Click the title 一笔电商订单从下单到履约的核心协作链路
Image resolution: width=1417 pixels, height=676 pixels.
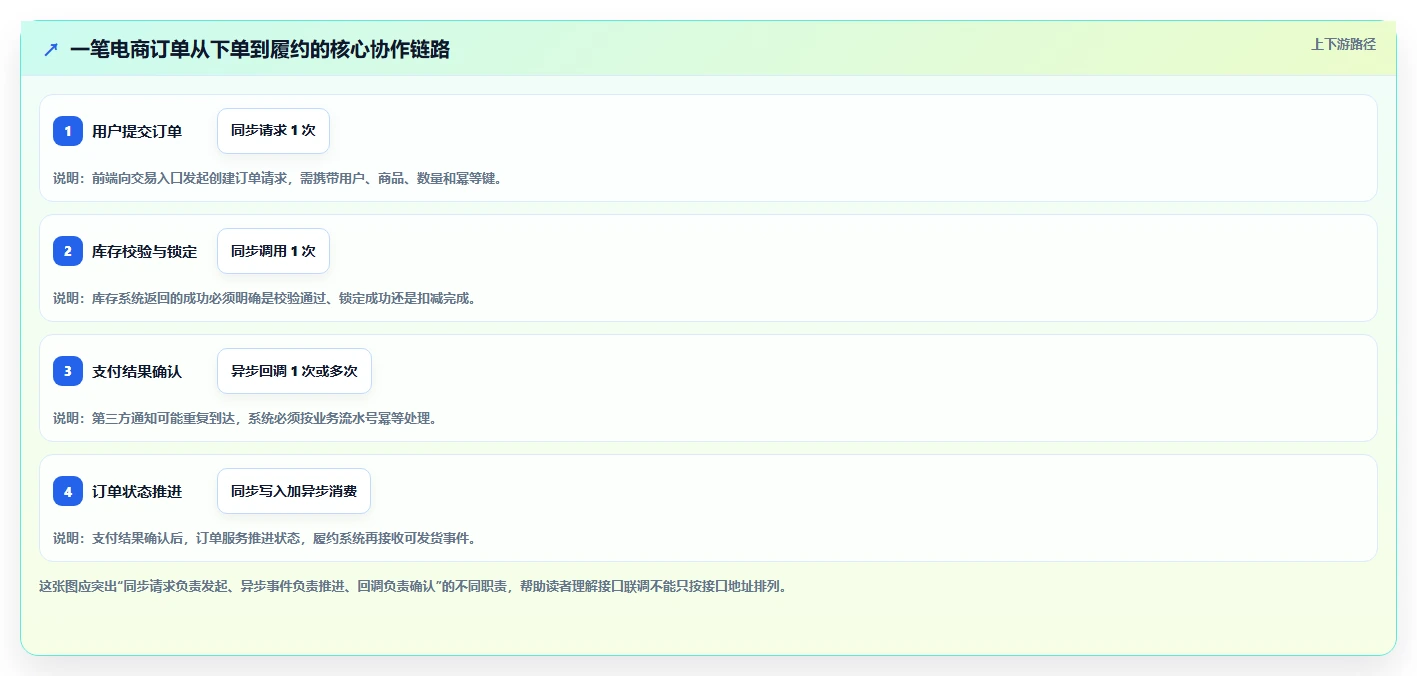tap(260, 49)
